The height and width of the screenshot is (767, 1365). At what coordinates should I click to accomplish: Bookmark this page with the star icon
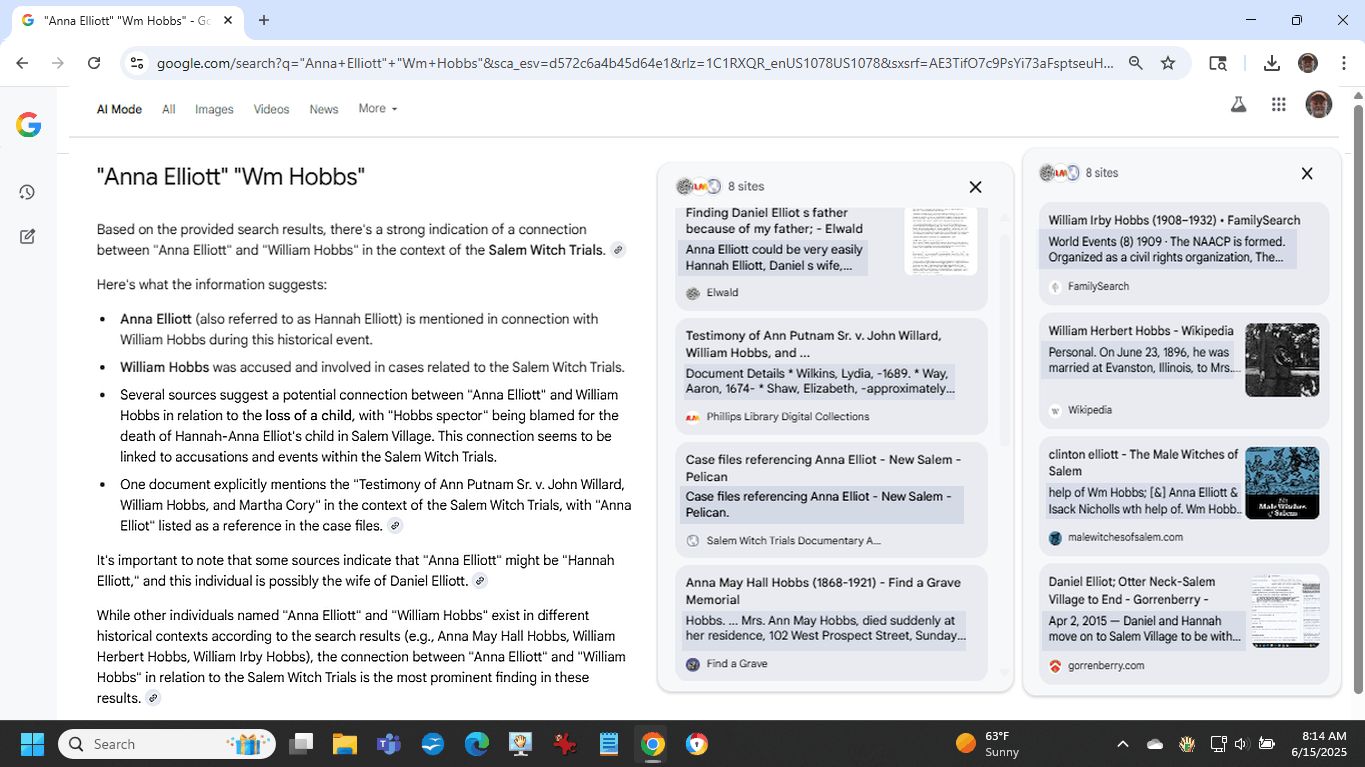pos(1167,63)
